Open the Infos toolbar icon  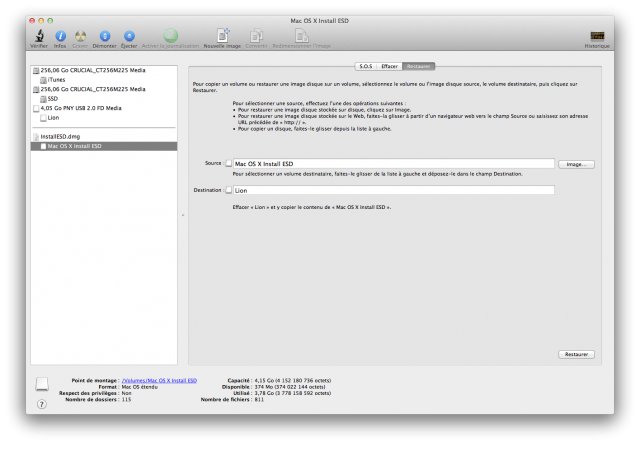[x=60, y=36]
